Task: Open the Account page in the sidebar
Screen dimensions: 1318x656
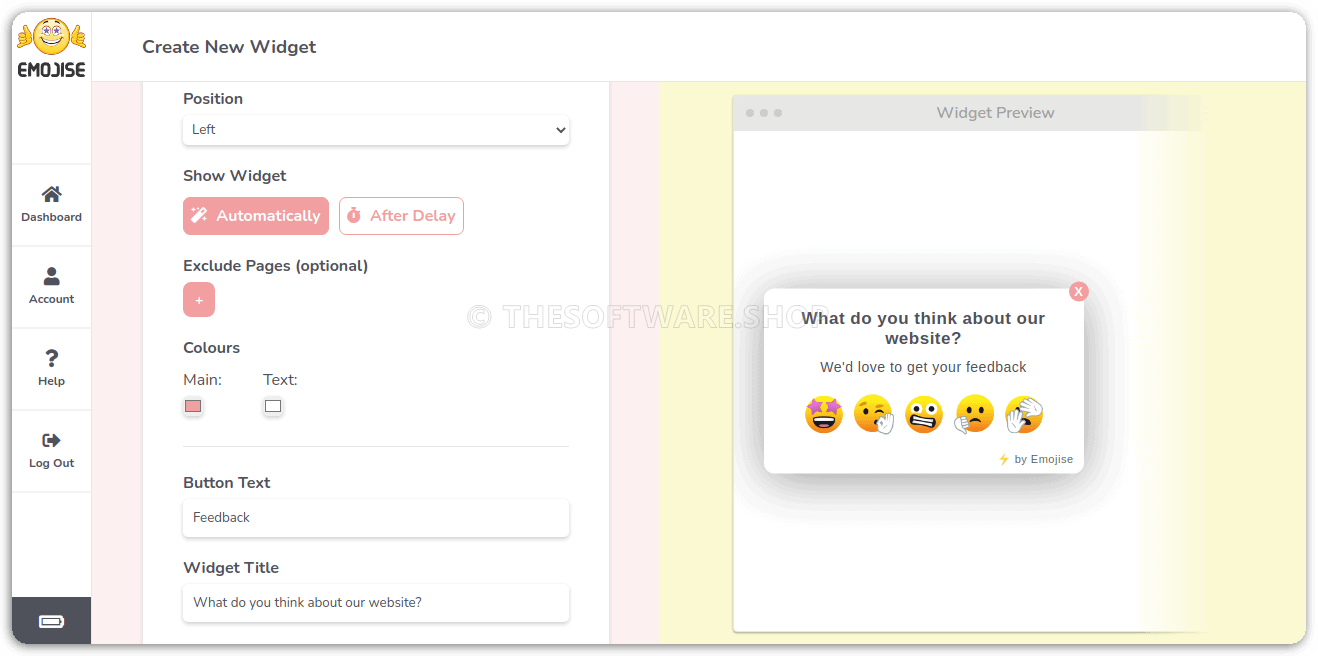Action: 52,286
